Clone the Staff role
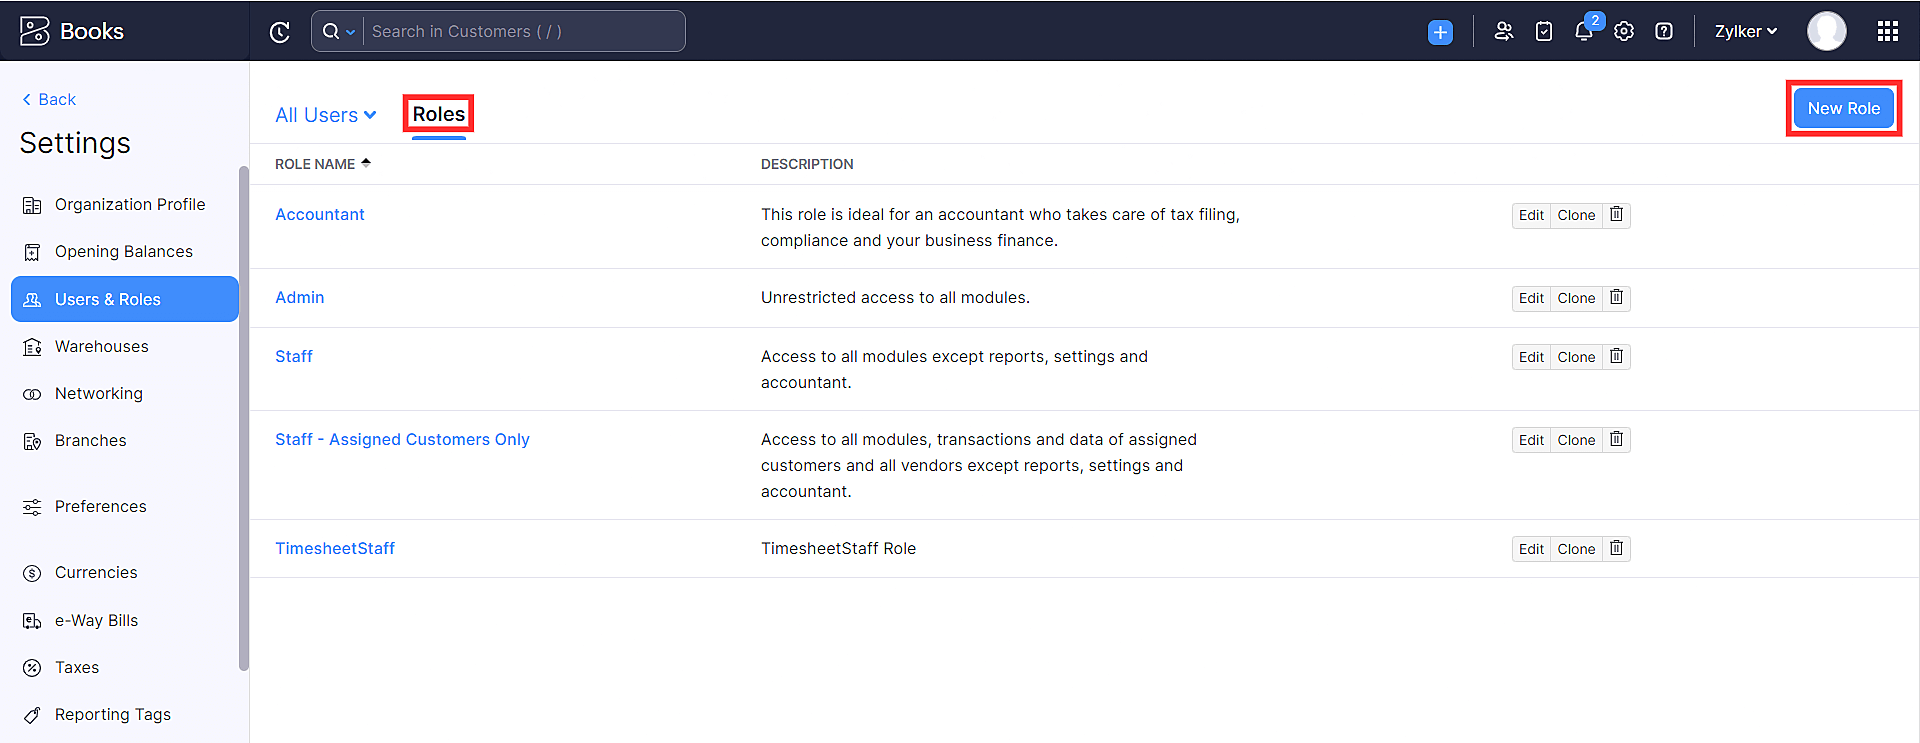 tap(1576, 357)
